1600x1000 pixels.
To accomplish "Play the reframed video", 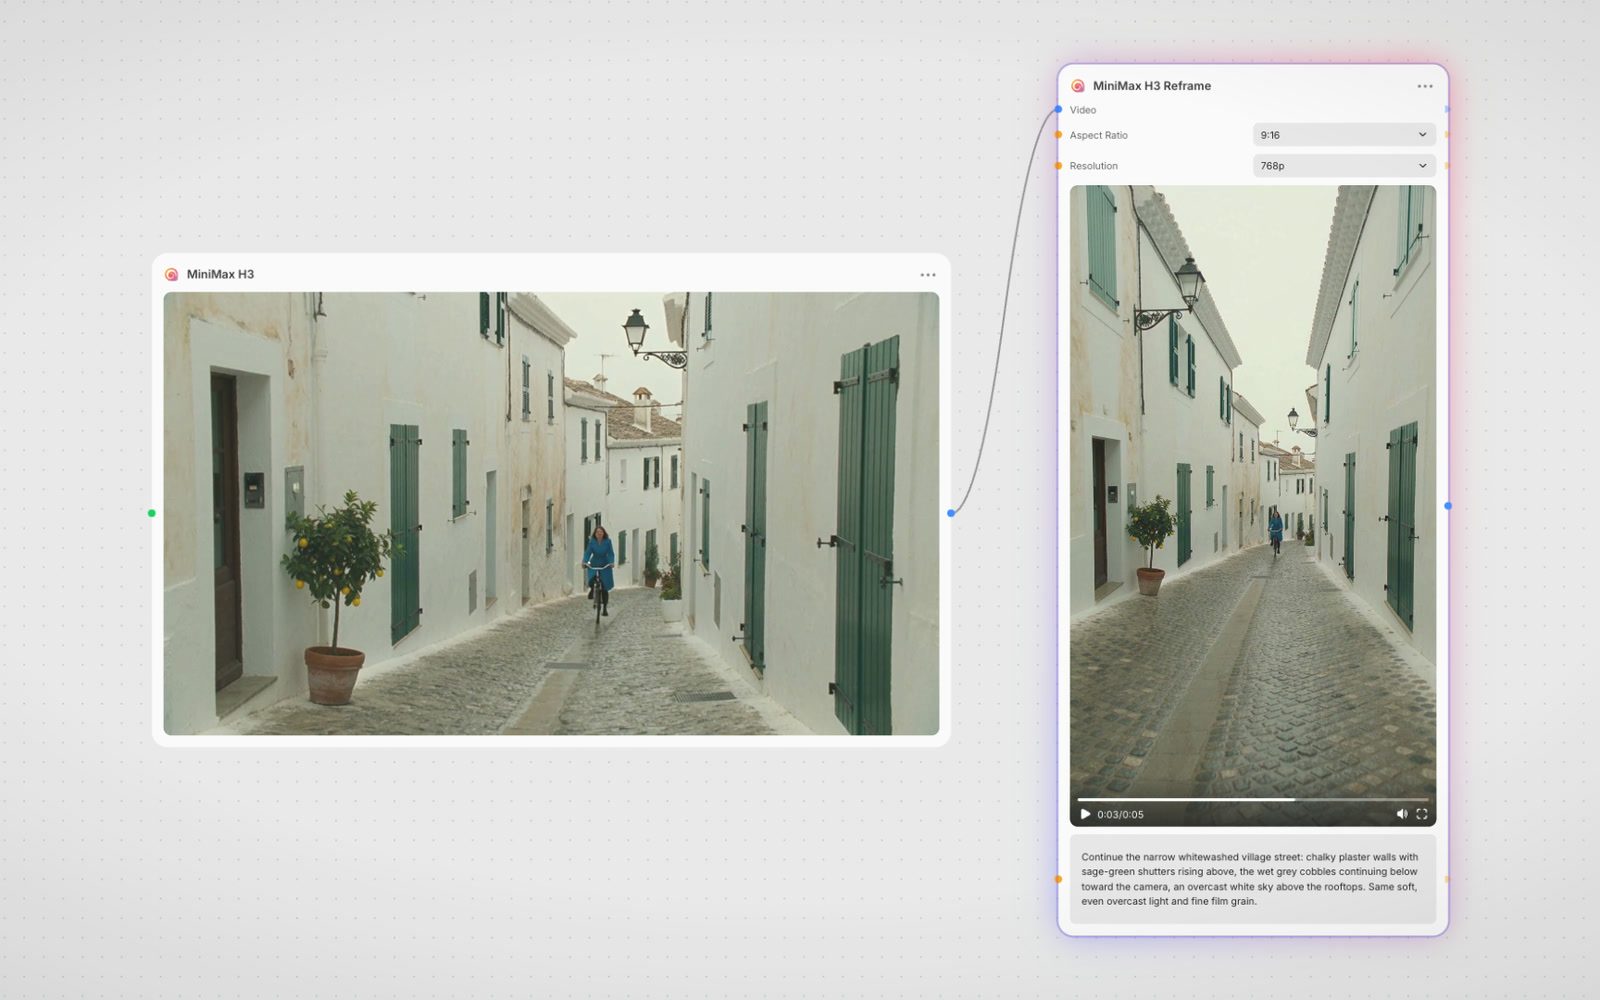I will (x=1085, y=814).
